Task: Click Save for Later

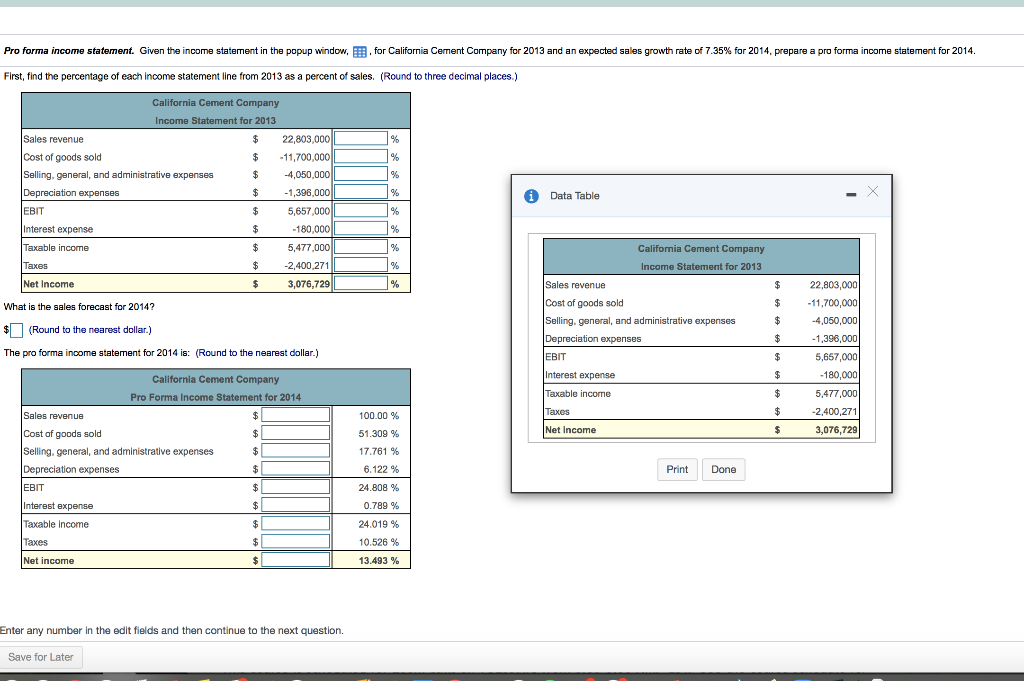Action: tap(41, 657)
